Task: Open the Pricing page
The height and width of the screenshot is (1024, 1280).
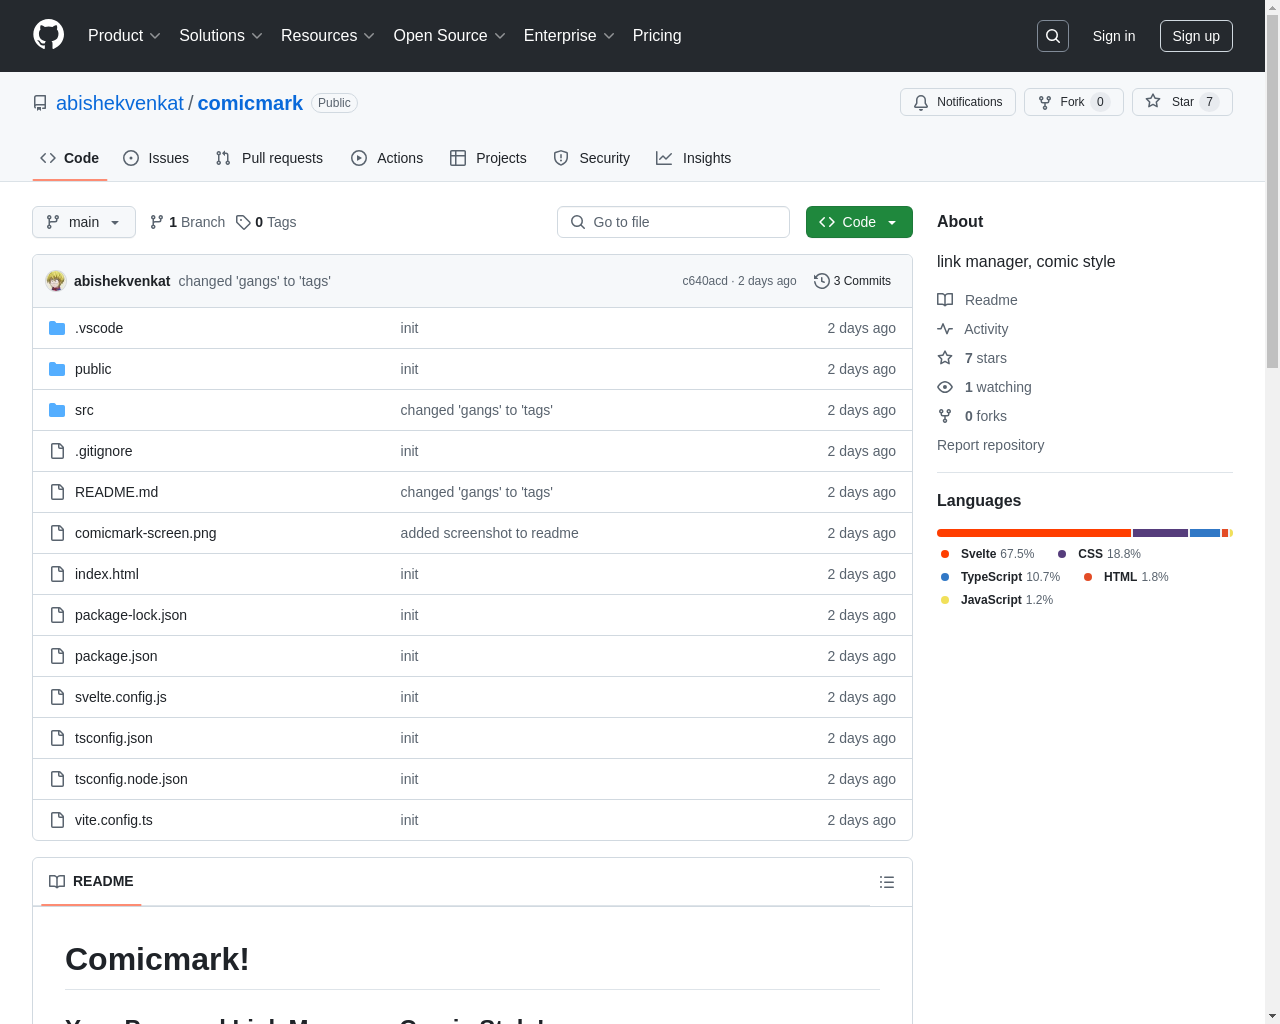Action: [657, 36]
